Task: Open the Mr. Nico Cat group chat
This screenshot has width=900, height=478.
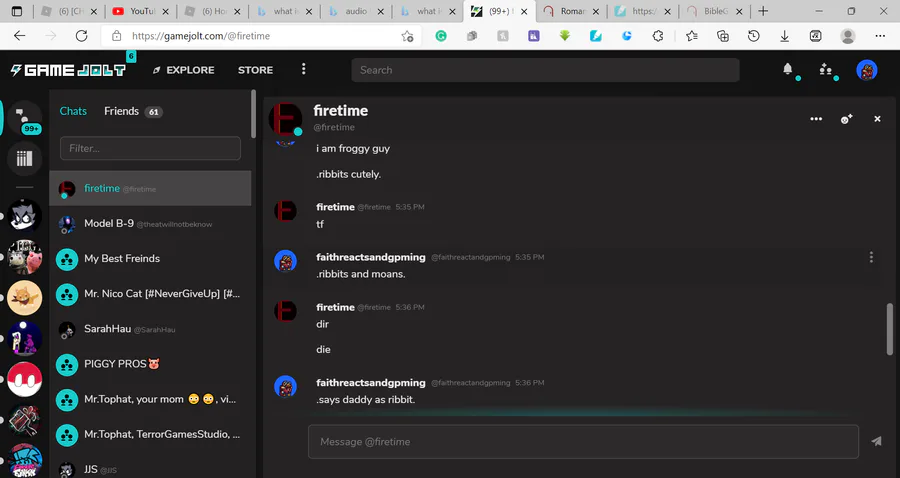Action: (x=150, y=294)
